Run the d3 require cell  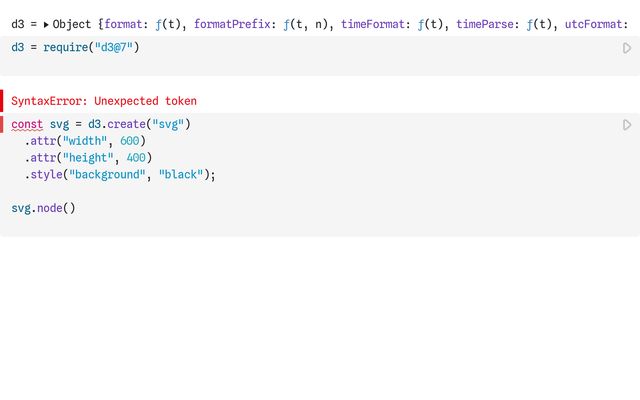pyautogui.click(x=627, y=48)
